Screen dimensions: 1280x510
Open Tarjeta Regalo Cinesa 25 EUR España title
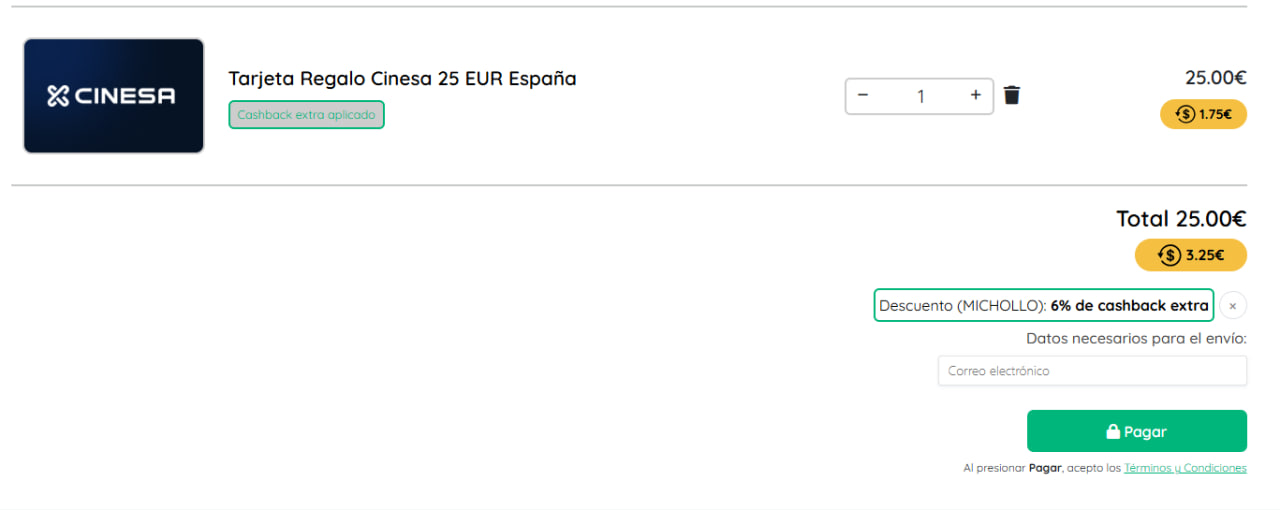[x=402, y=78]
